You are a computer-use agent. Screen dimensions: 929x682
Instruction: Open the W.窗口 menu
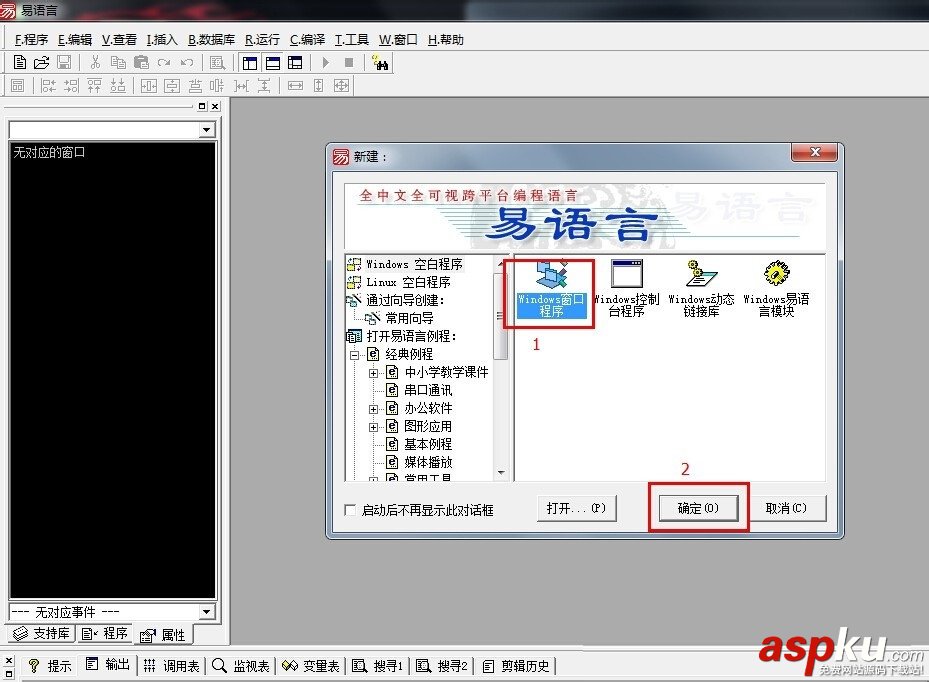[398, 40]
